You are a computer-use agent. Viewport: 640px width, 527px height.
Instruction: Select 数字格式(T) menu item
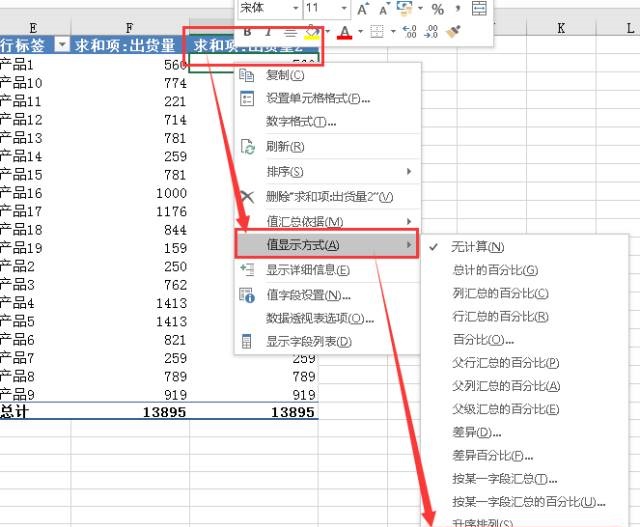point(327,121)
